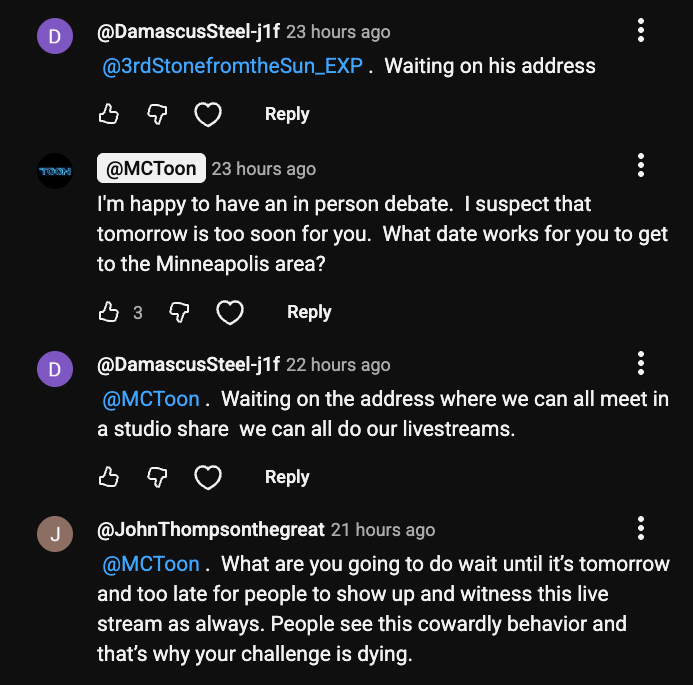Click the '22 hours ago' comment timestamp

338,365
